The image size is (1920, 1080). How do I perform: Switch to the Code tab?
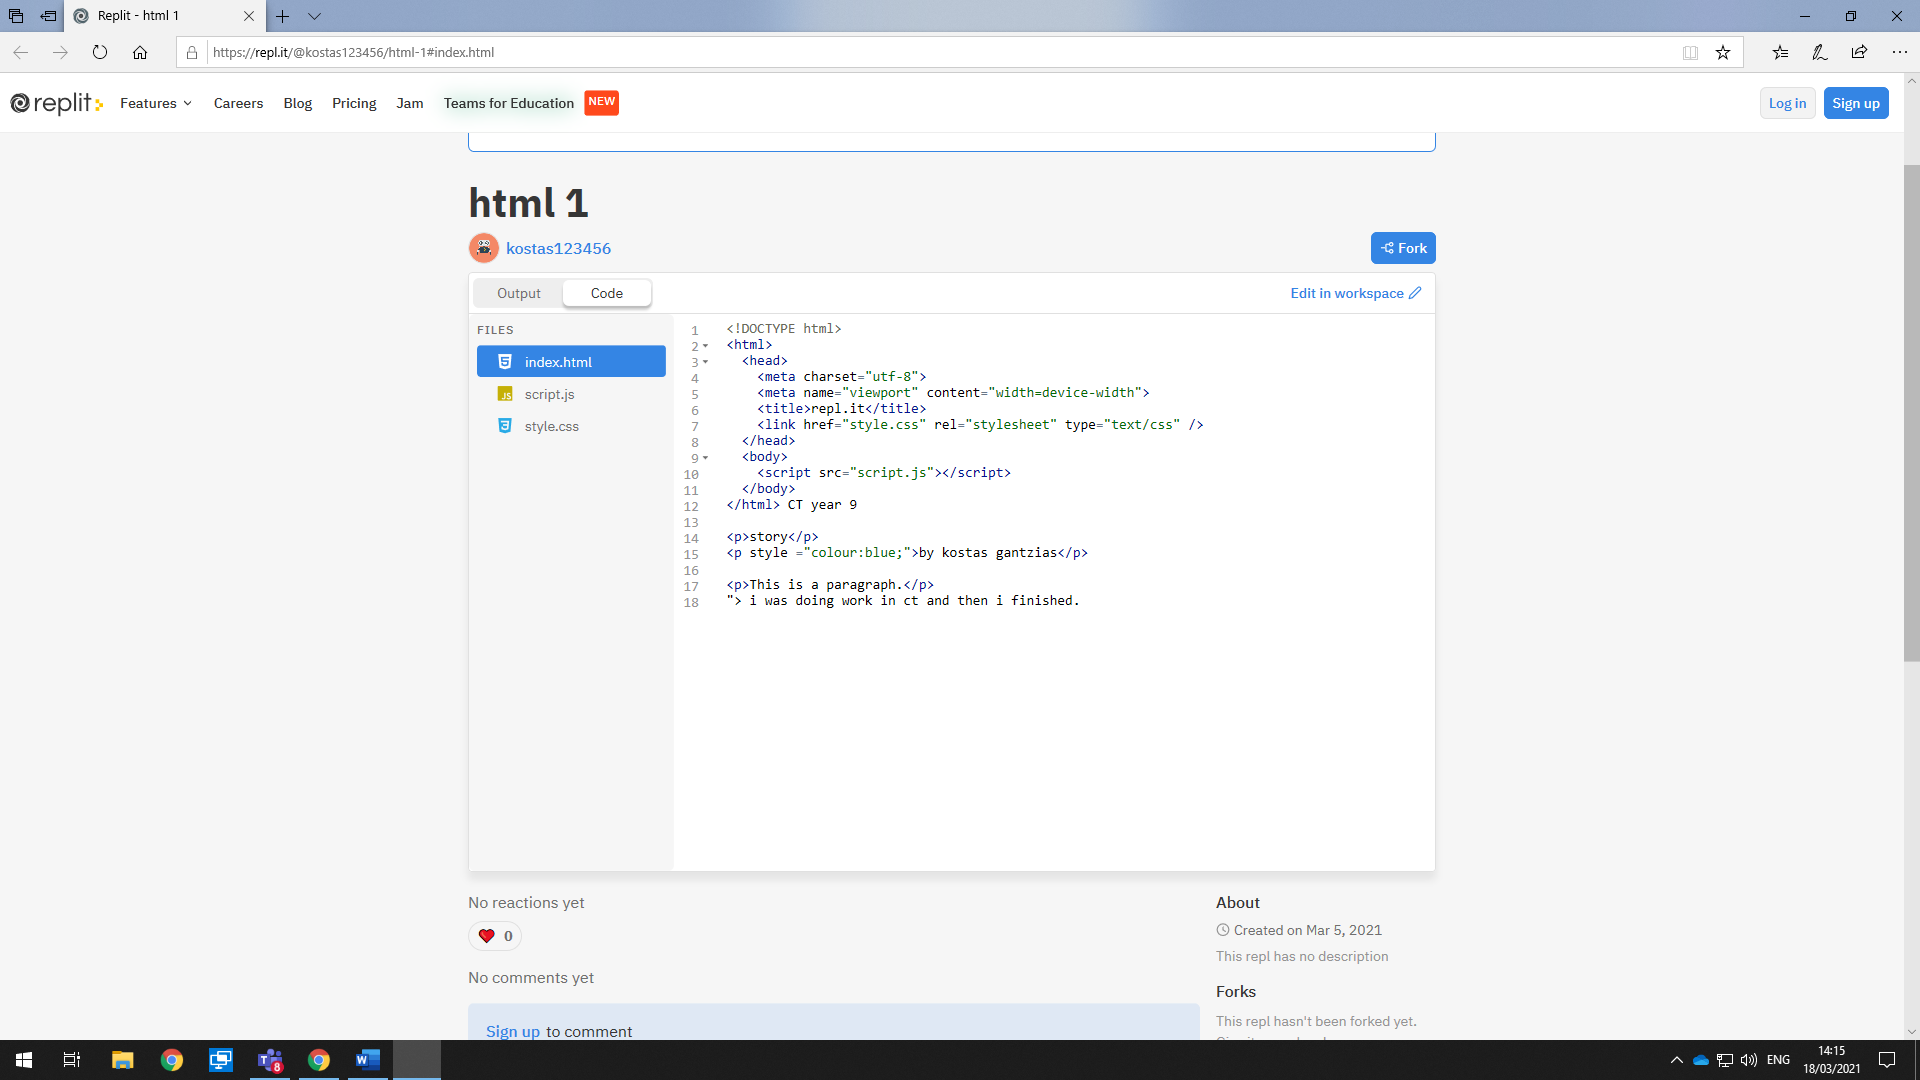(606, 293)
